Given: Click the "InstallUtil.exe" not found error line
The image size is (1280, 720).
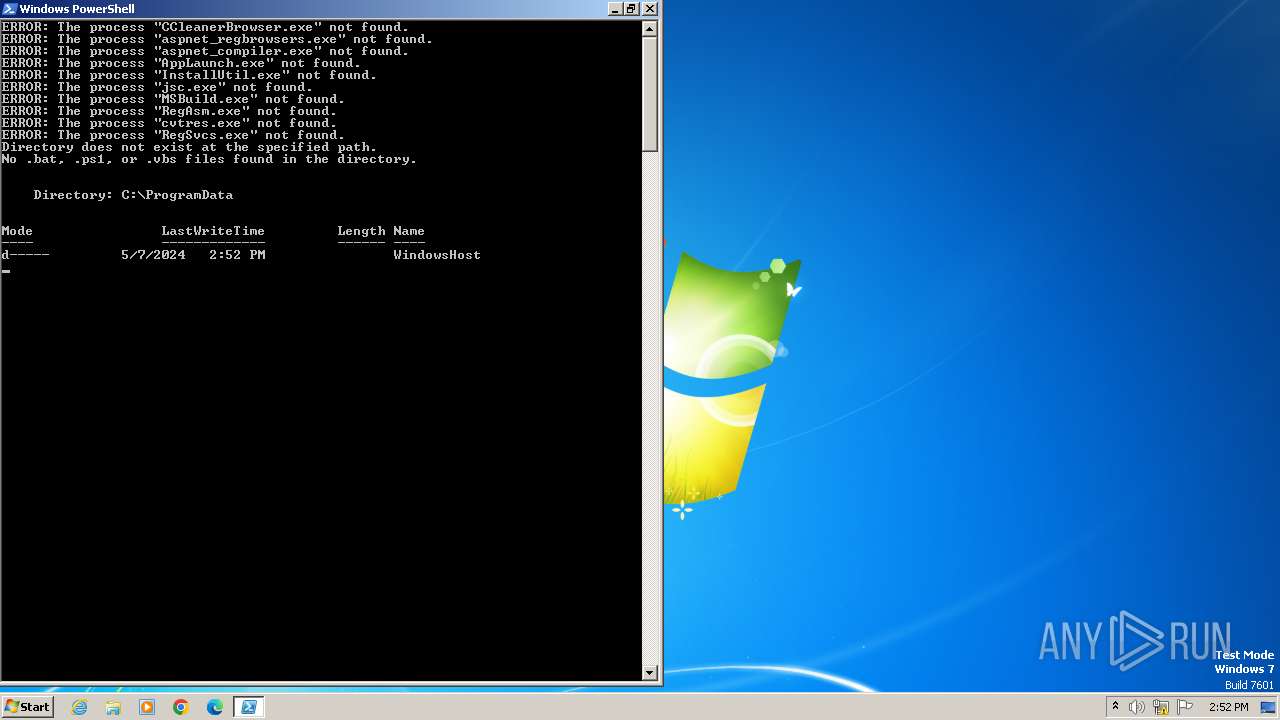Looking at the screenshot, I should tap(189, 75).
